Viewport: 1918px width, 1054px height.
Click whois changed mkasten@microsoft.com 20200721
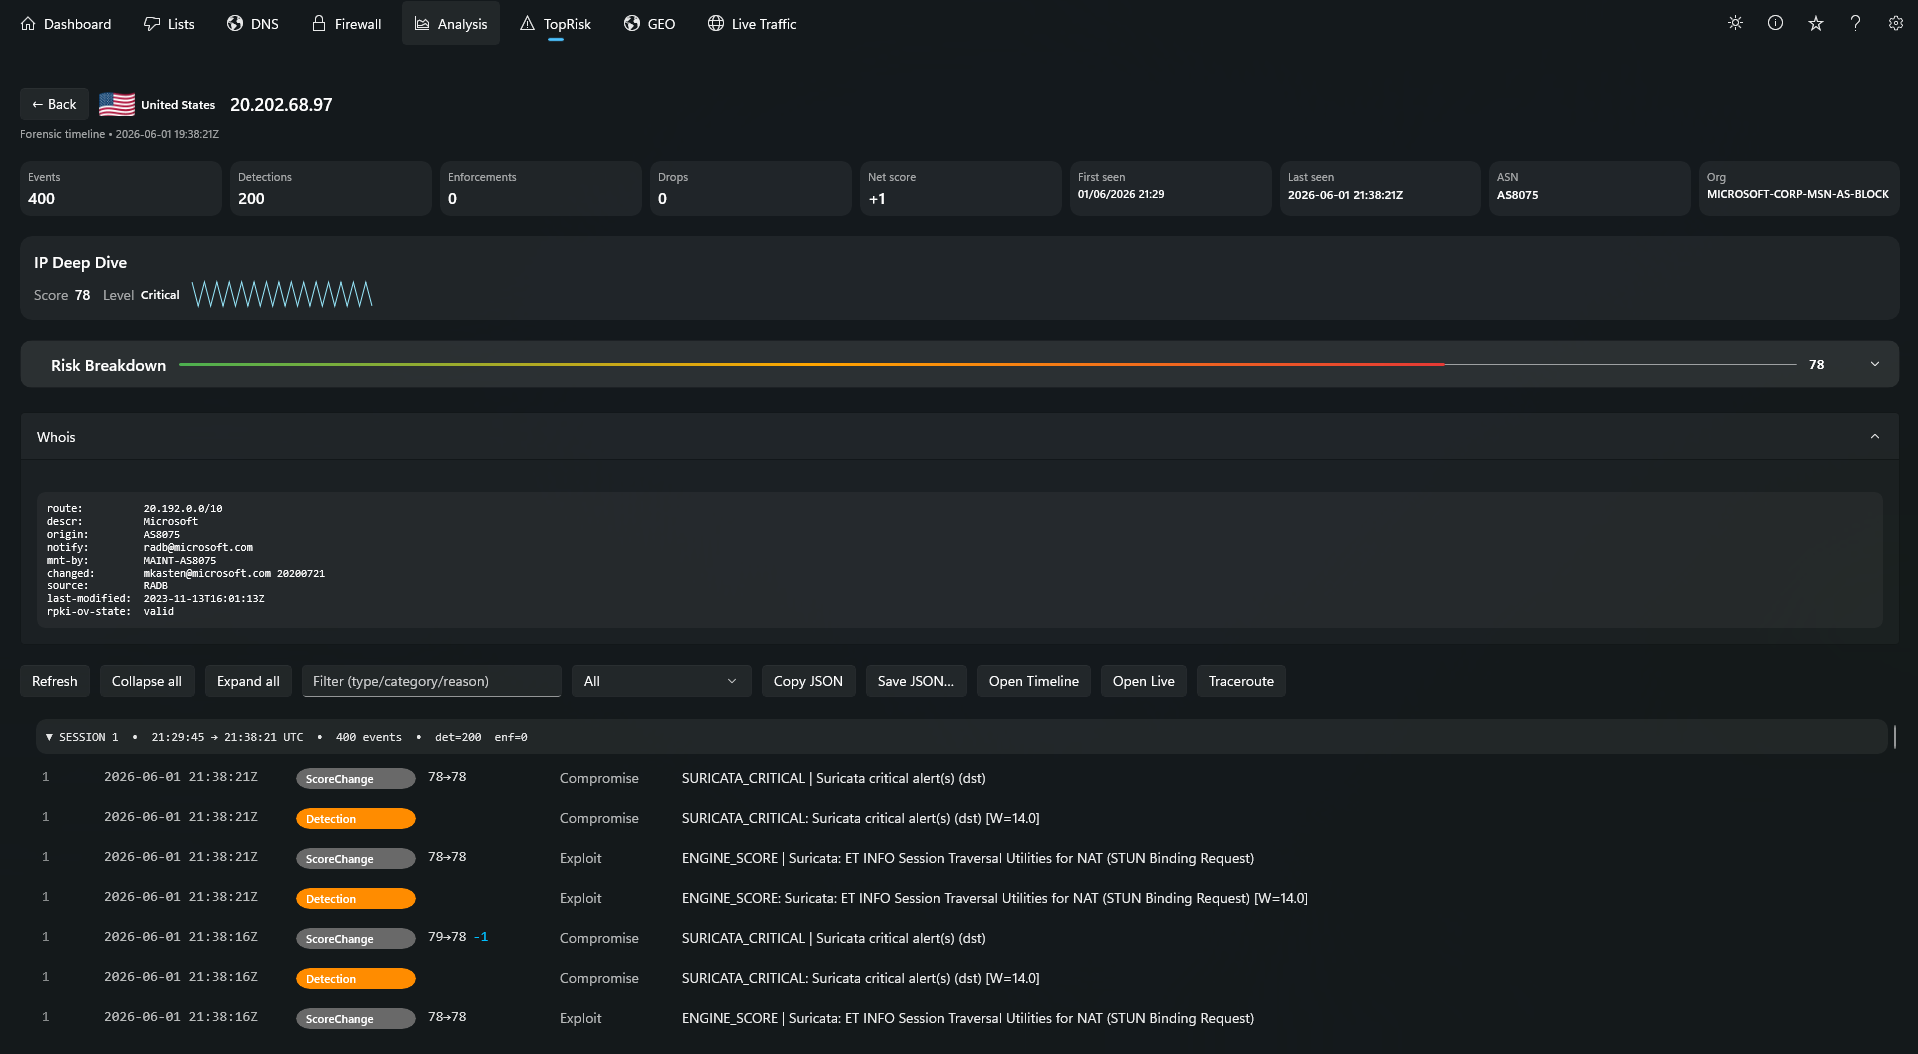pyautogui.click(x=234, y=573)
